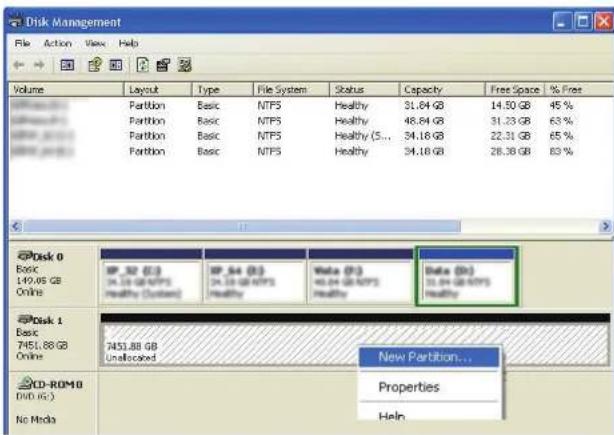Click the Back arrow toolbar icon

[x=18, y=65]
